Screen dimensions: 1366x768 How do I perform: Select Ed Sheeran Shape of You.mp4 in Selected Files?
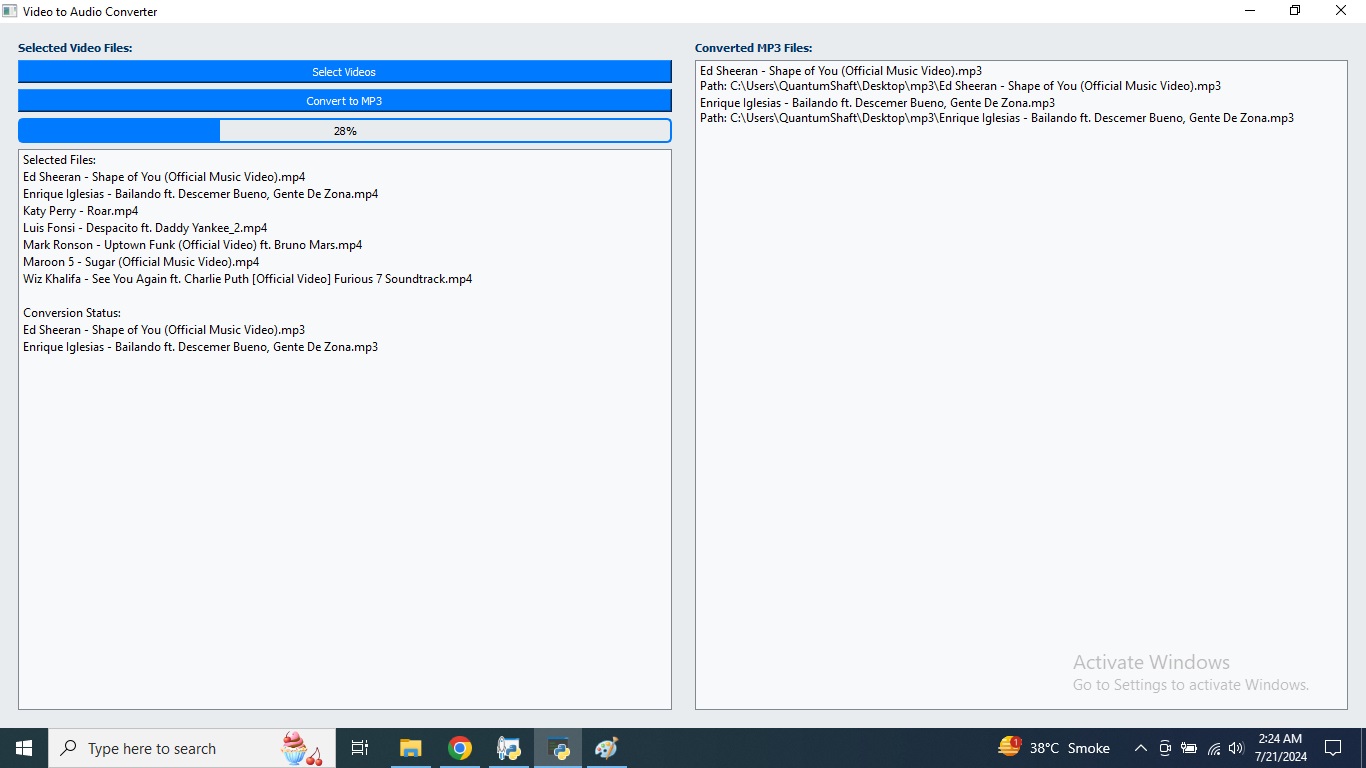[x=164, y=177]
